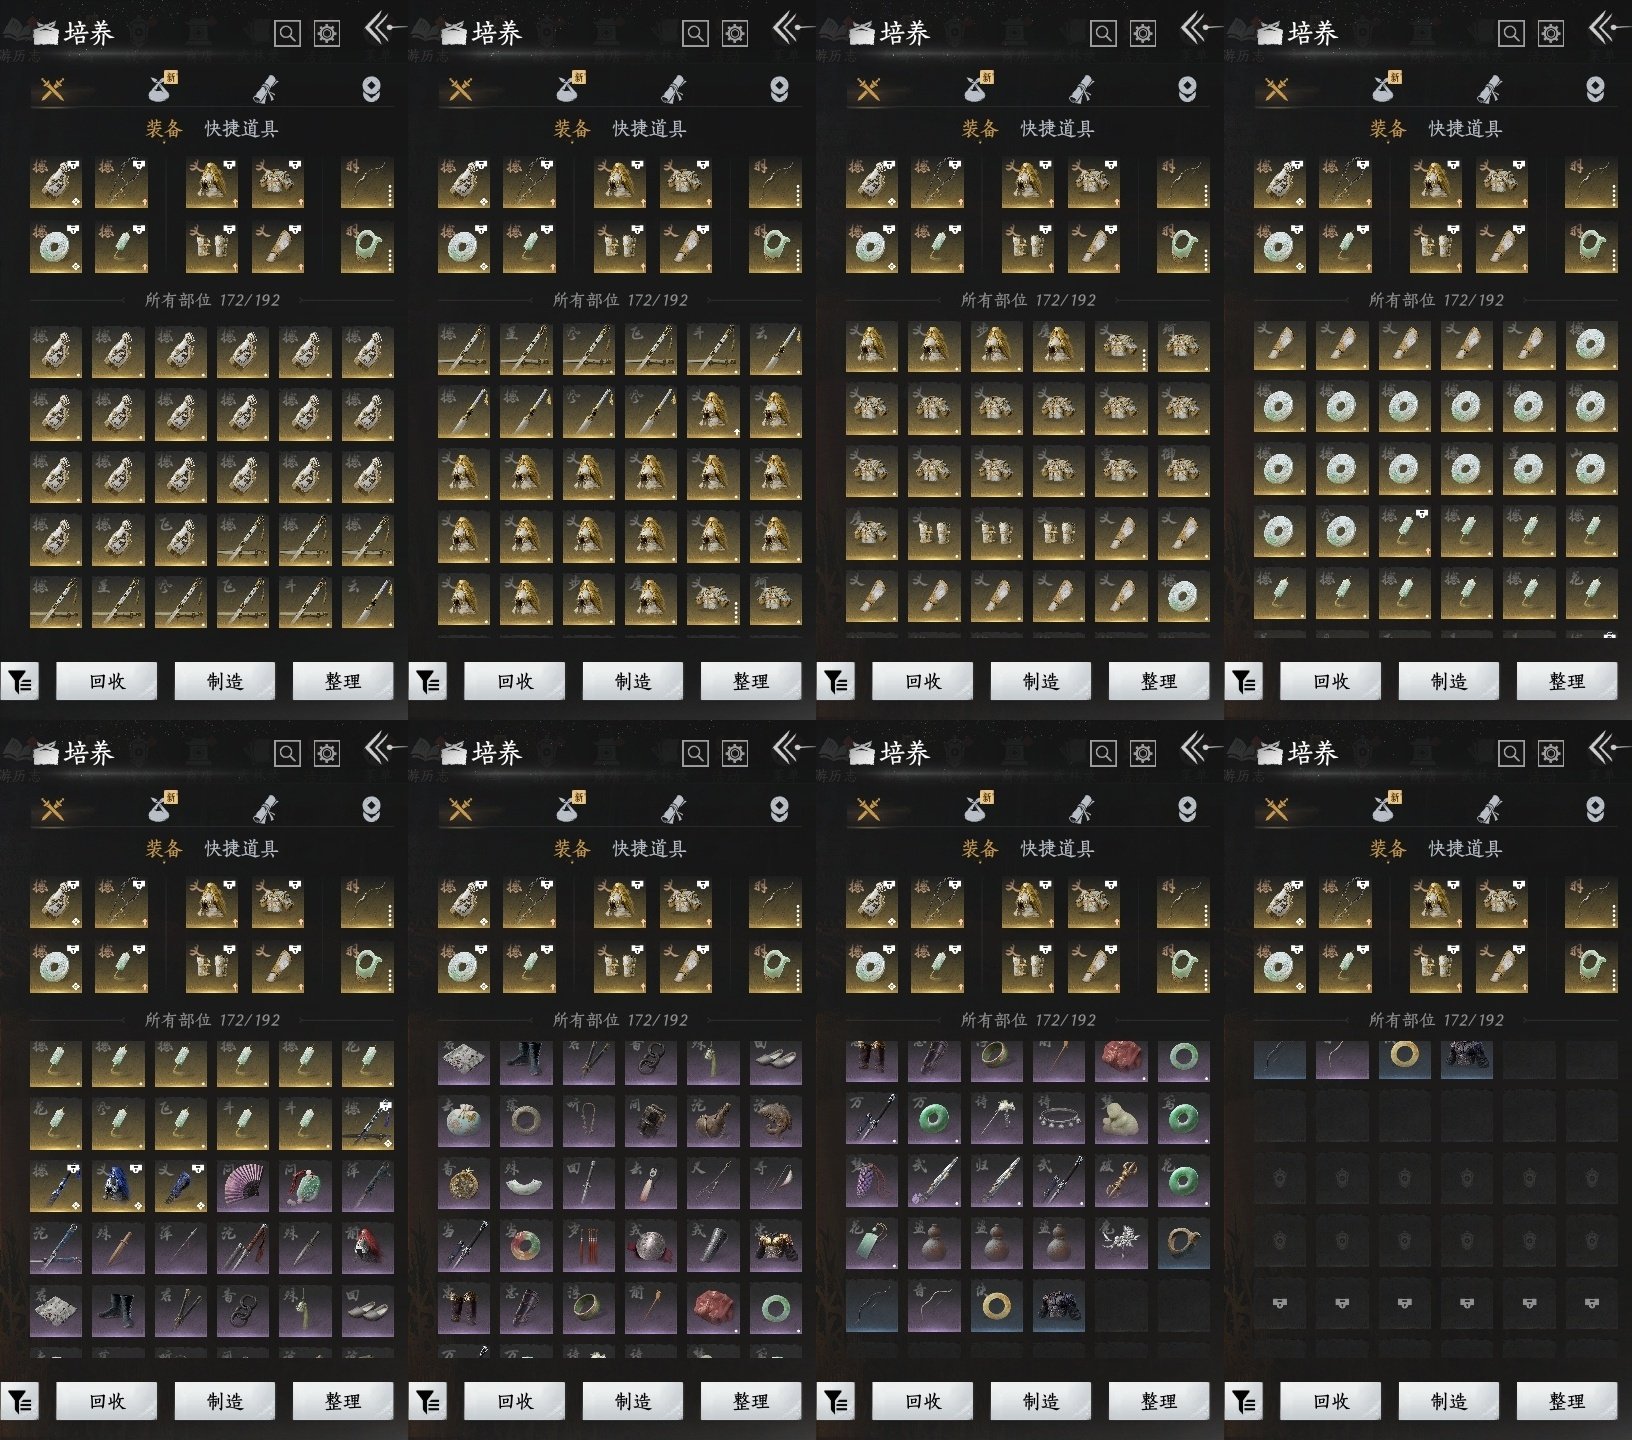The height and width of the screenshot is (1440, 1632).
Task: Open filter menu in the white pouches panel
Action: point(20,682)
